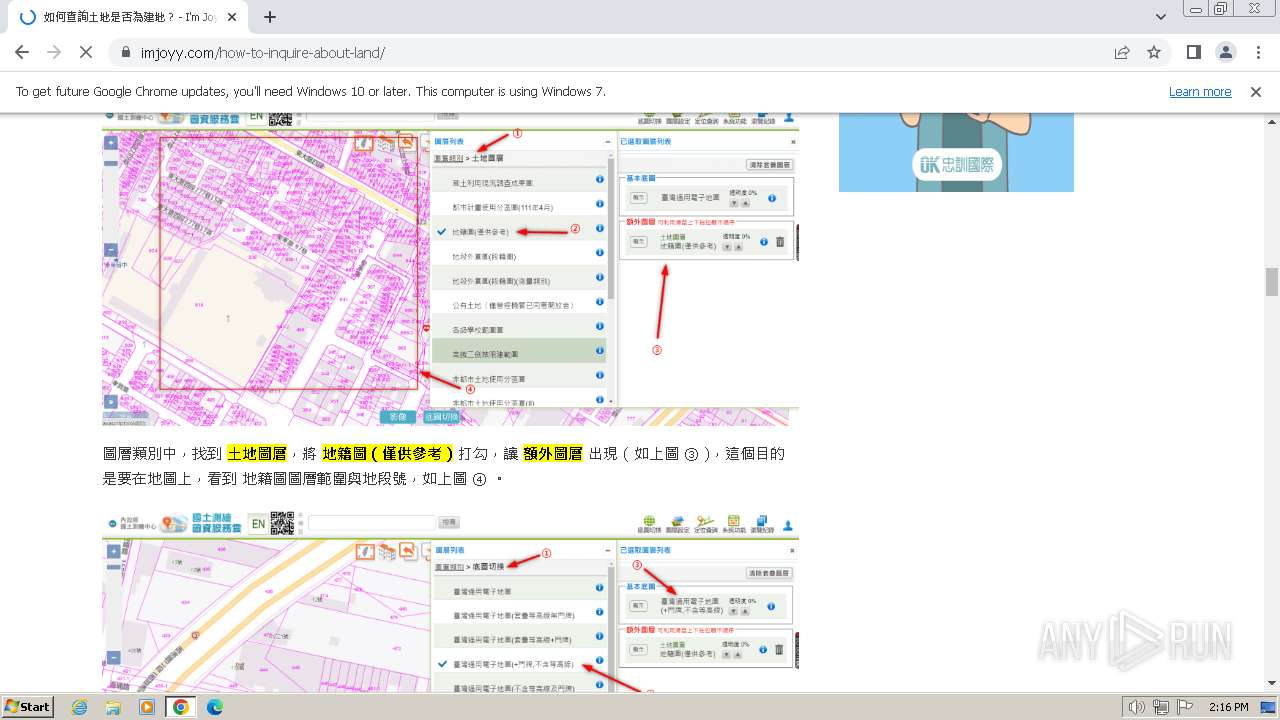Bookmark this tab with the star
Viewport: 1280px width, 720px height.
1154,52
